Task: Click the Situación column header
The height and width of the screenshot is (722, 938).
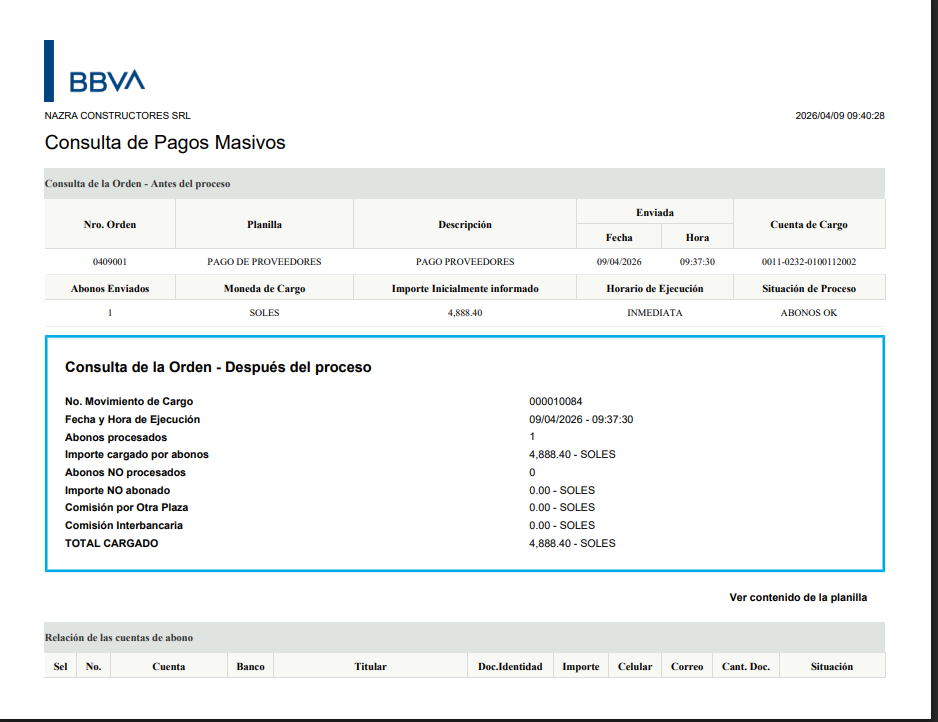Action: pos(832,666)
